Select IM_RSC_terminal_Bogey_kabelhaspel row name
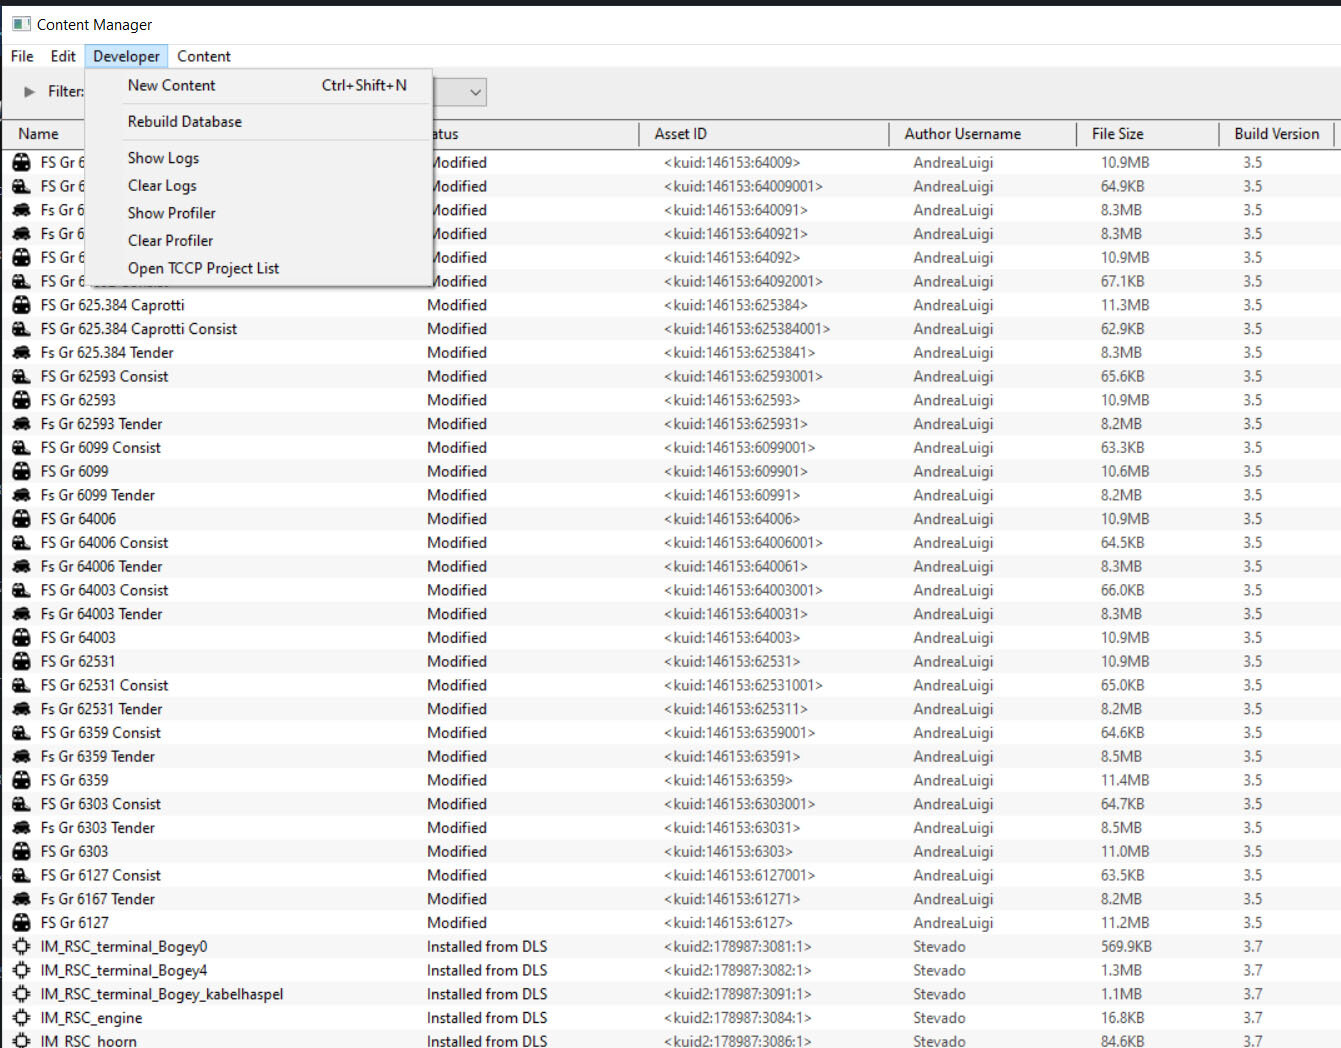Viewport: 1341px width, 1048px height. pos(162,994)
